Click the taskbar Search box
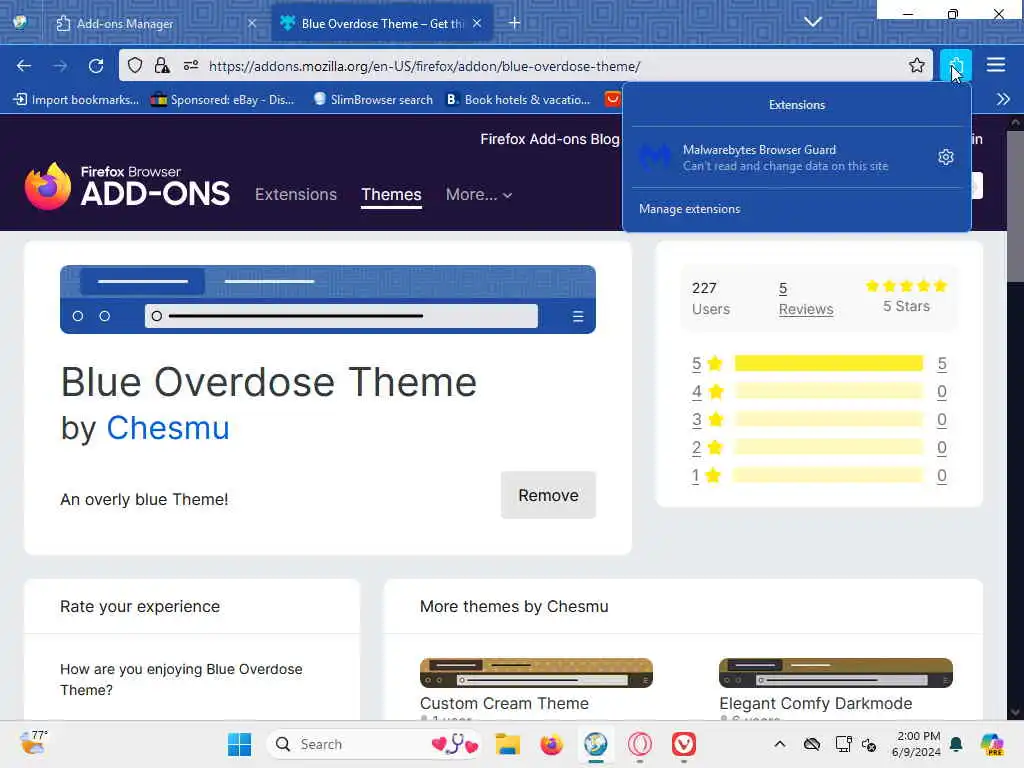 376,744
